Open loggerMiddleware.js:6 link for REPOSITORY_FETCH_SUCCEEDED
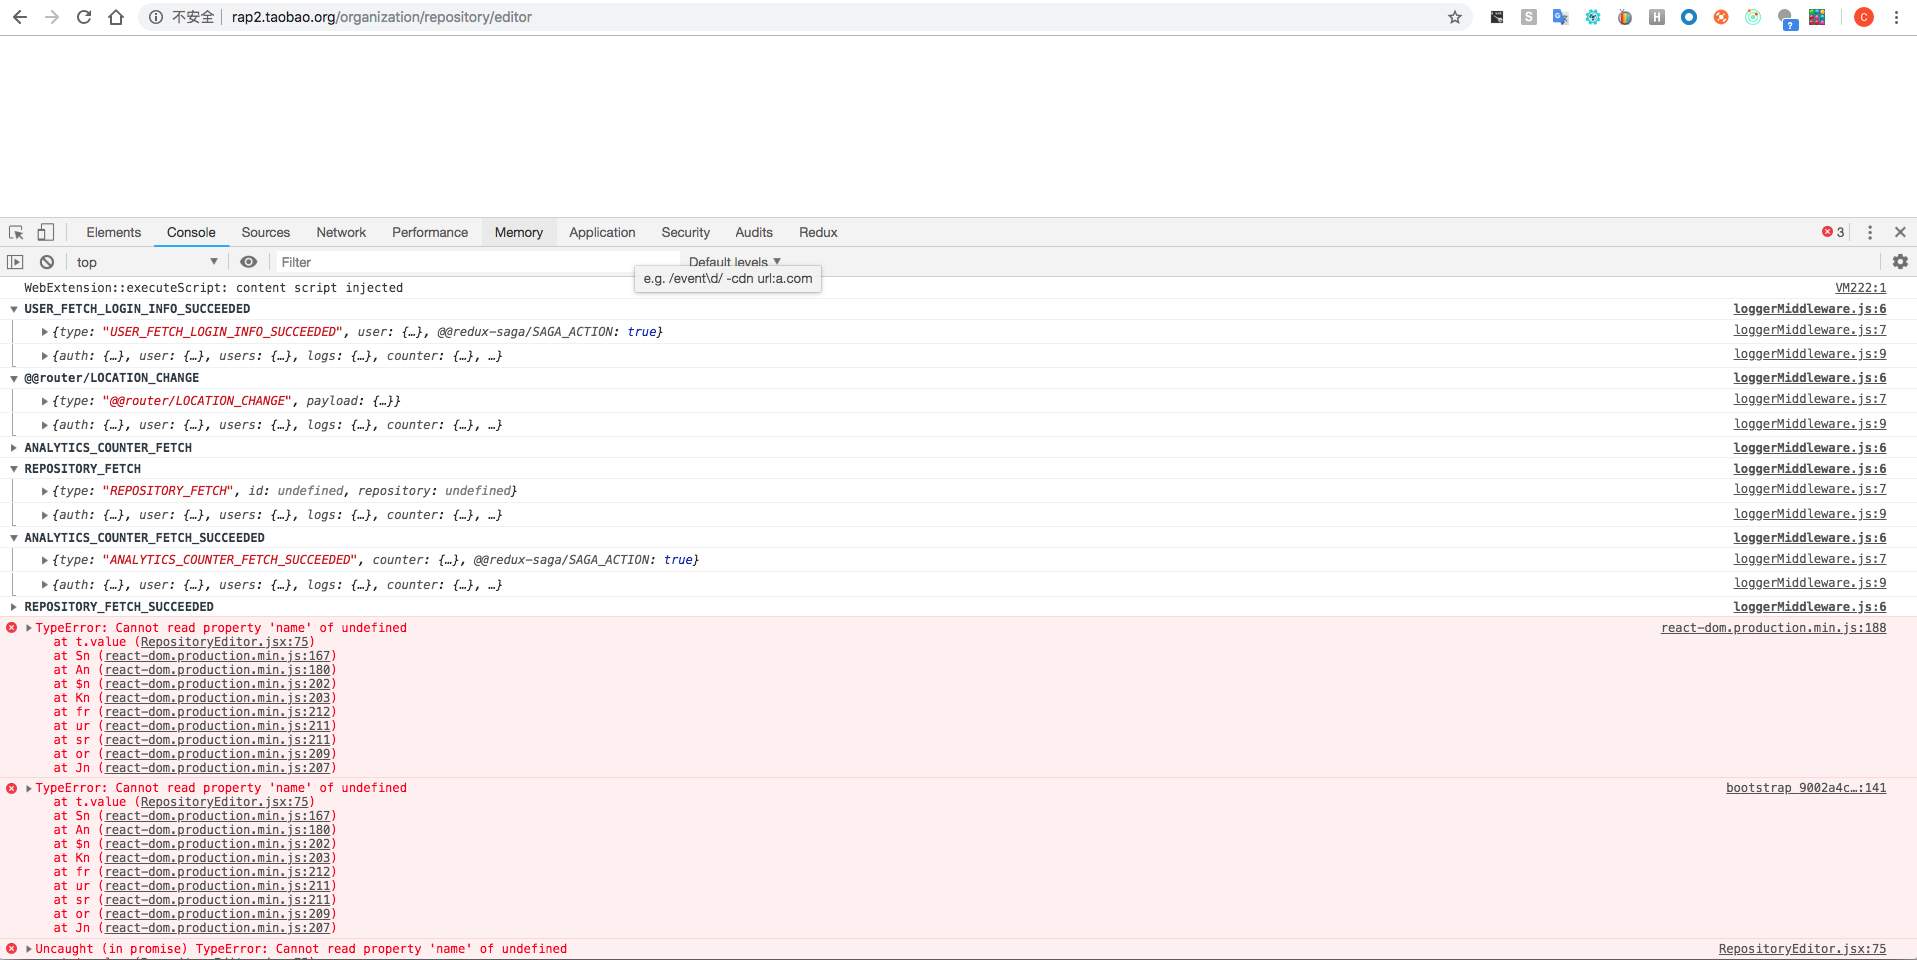 pyautogui.click(x=1810, y=607)
